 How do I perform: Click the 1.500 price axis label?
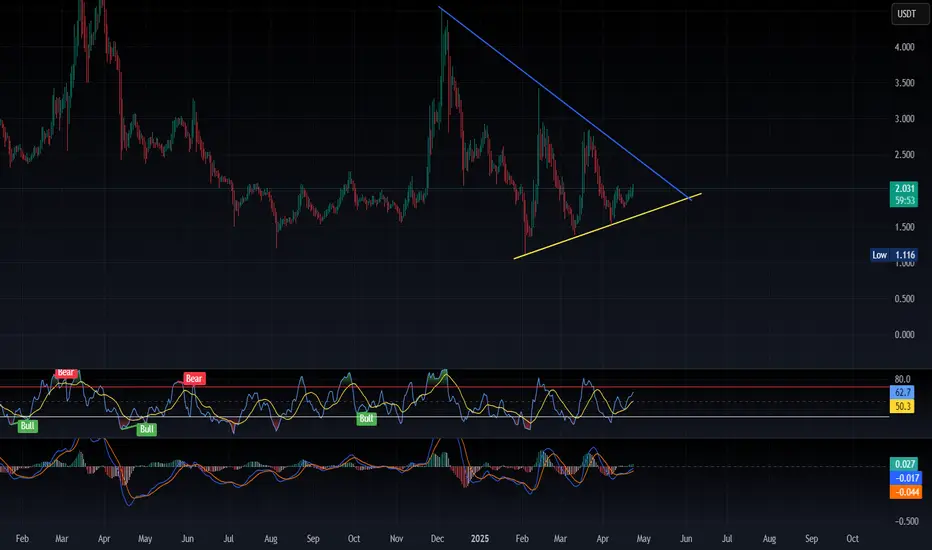click(904, 227)
